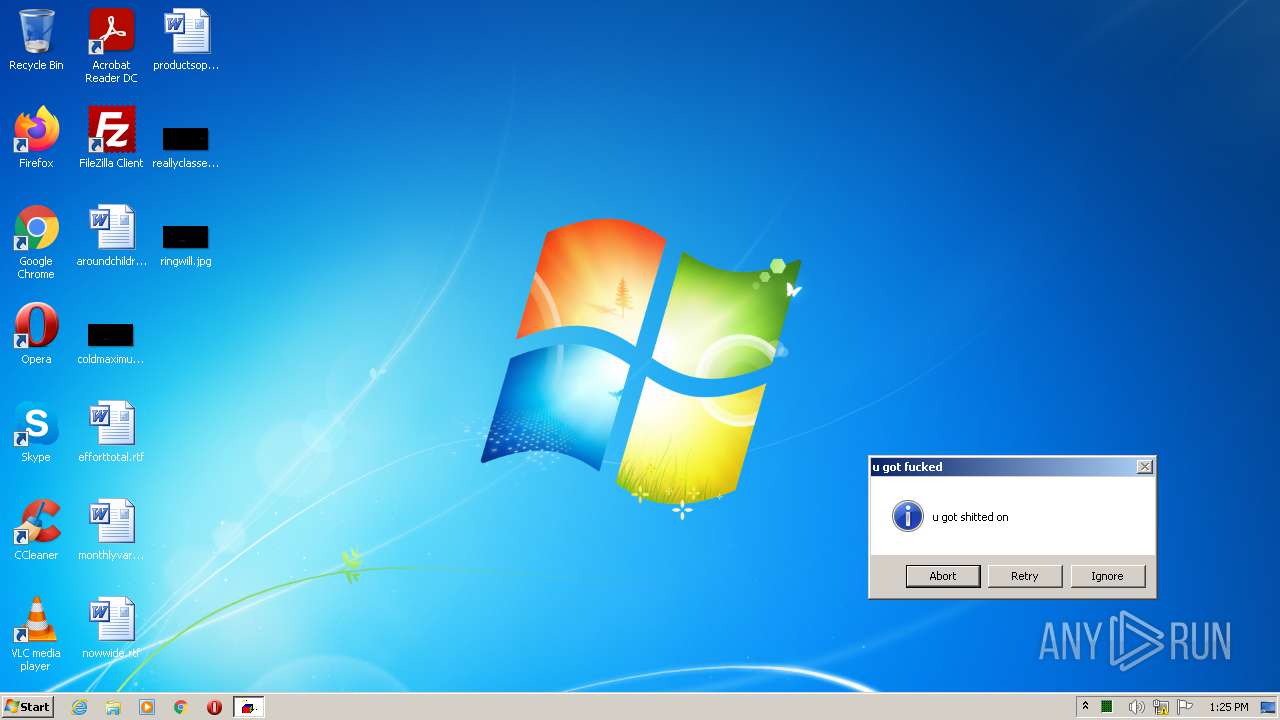This screenshot has width=1280, height=720.
Task: Click Abort in the dialog
Action: [943, 576]
